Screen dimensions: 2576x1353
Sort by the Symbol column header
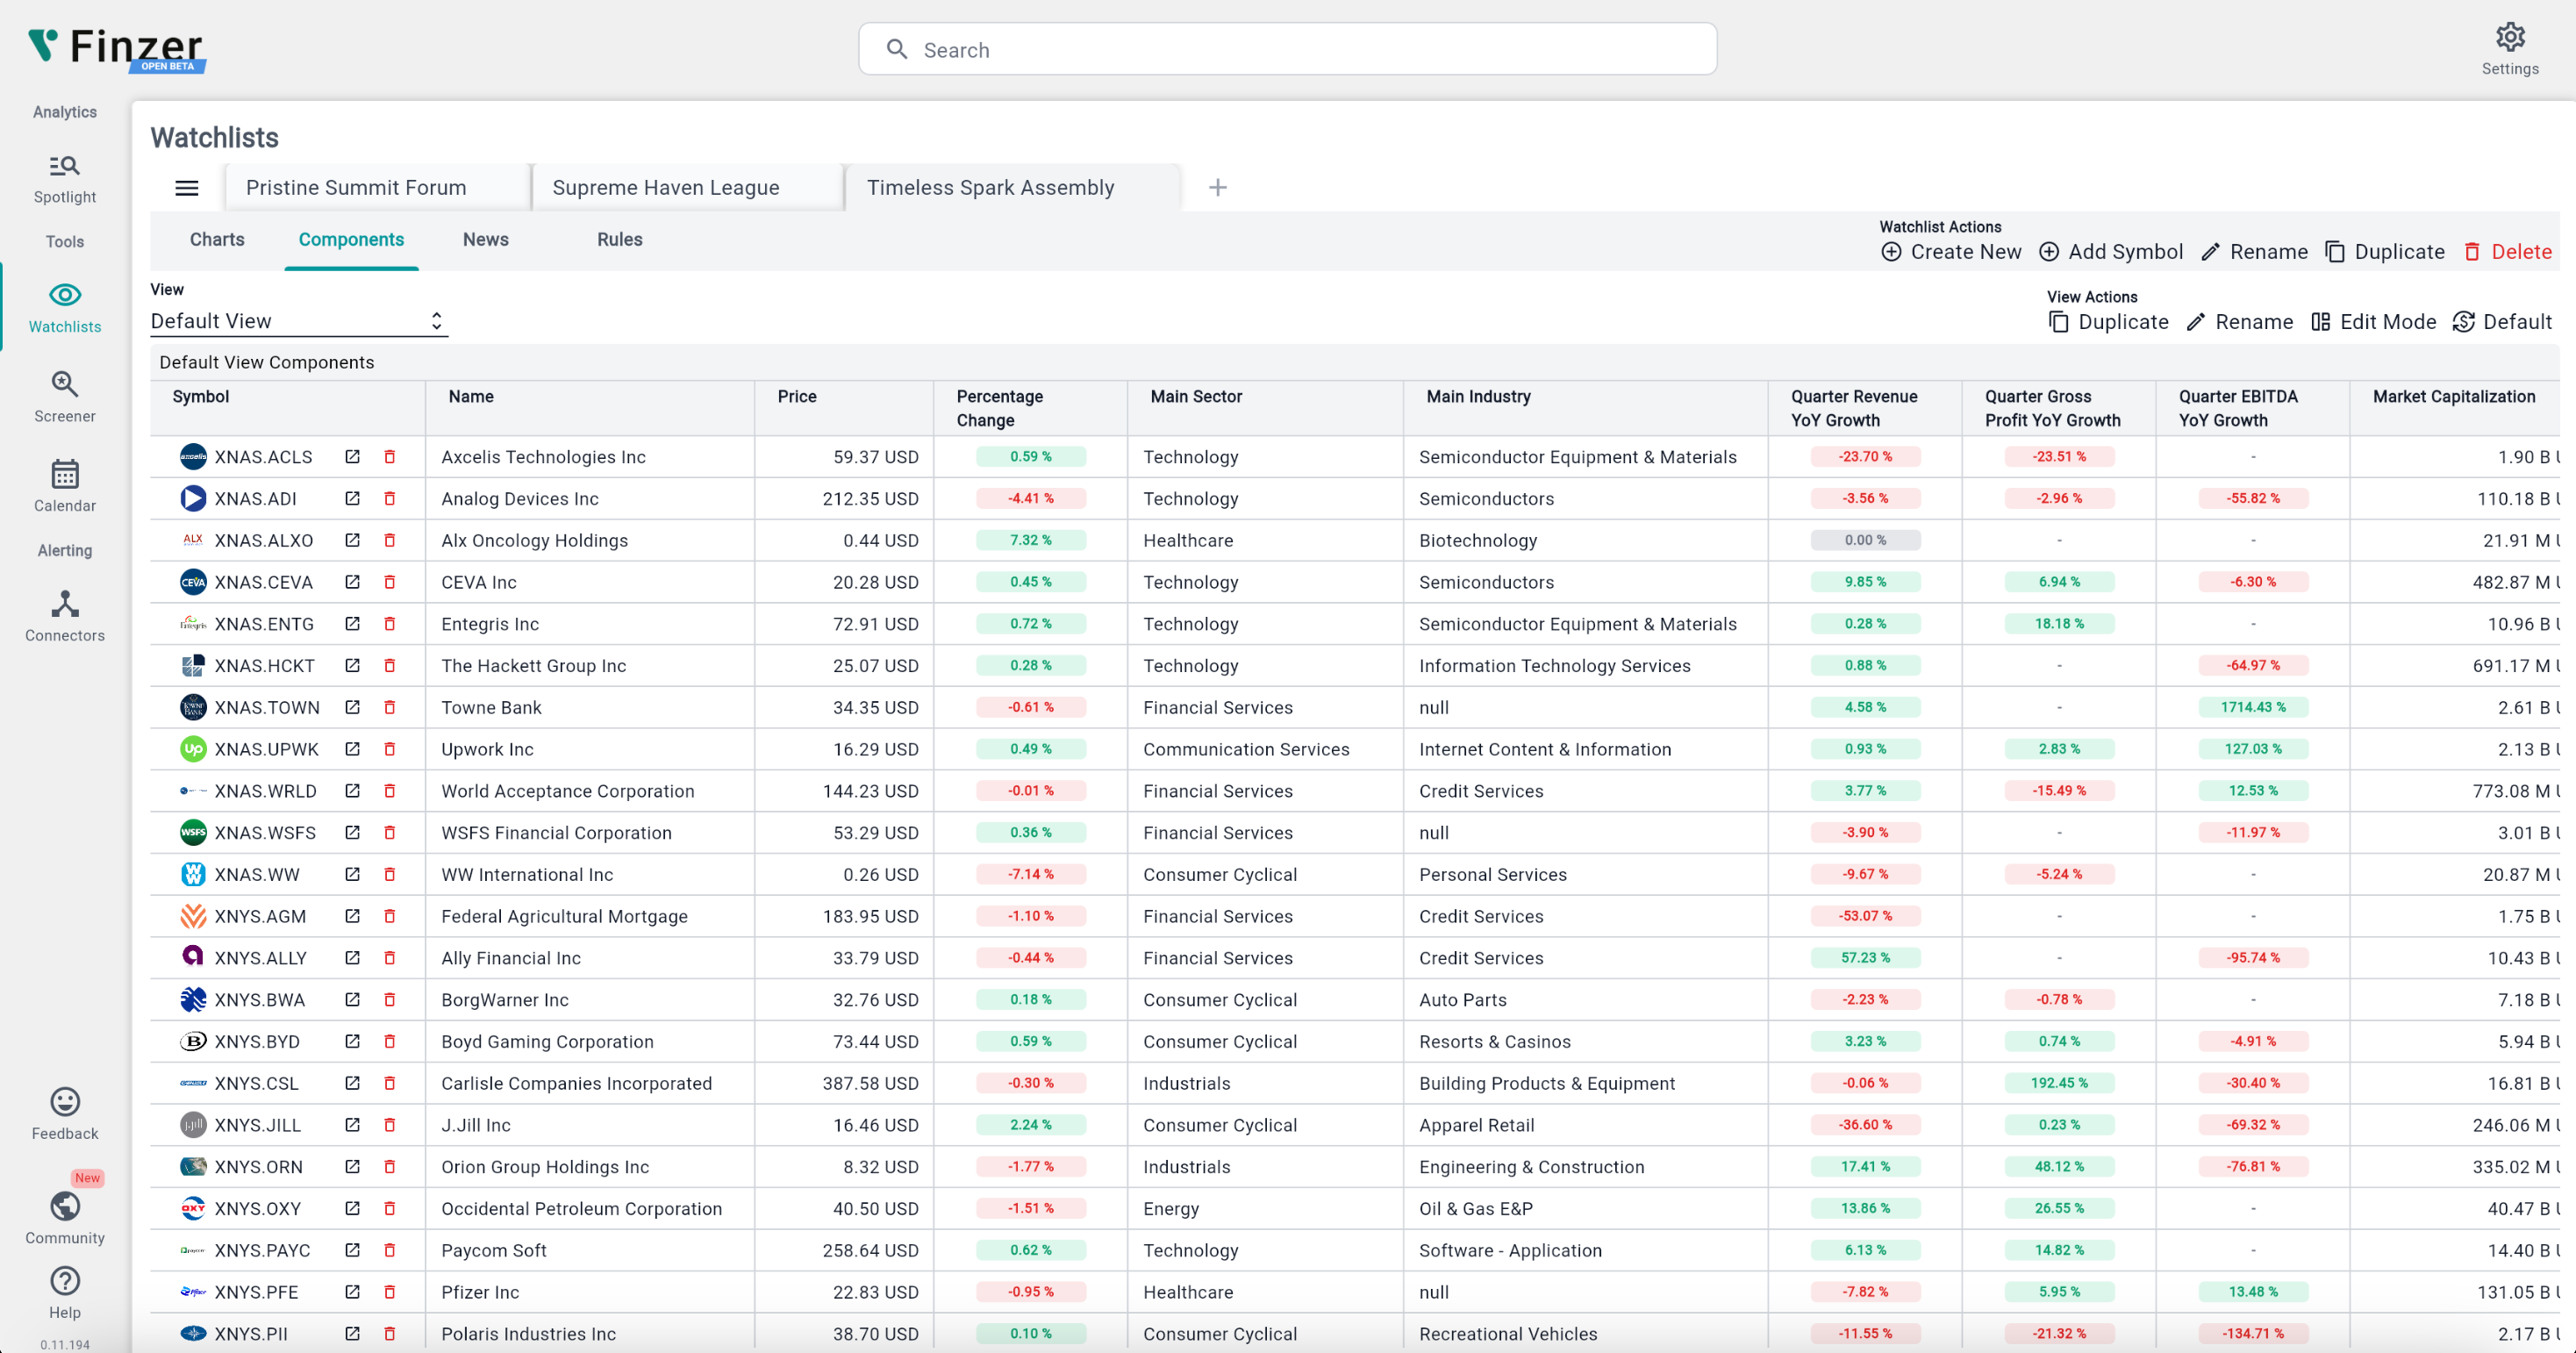200,397
